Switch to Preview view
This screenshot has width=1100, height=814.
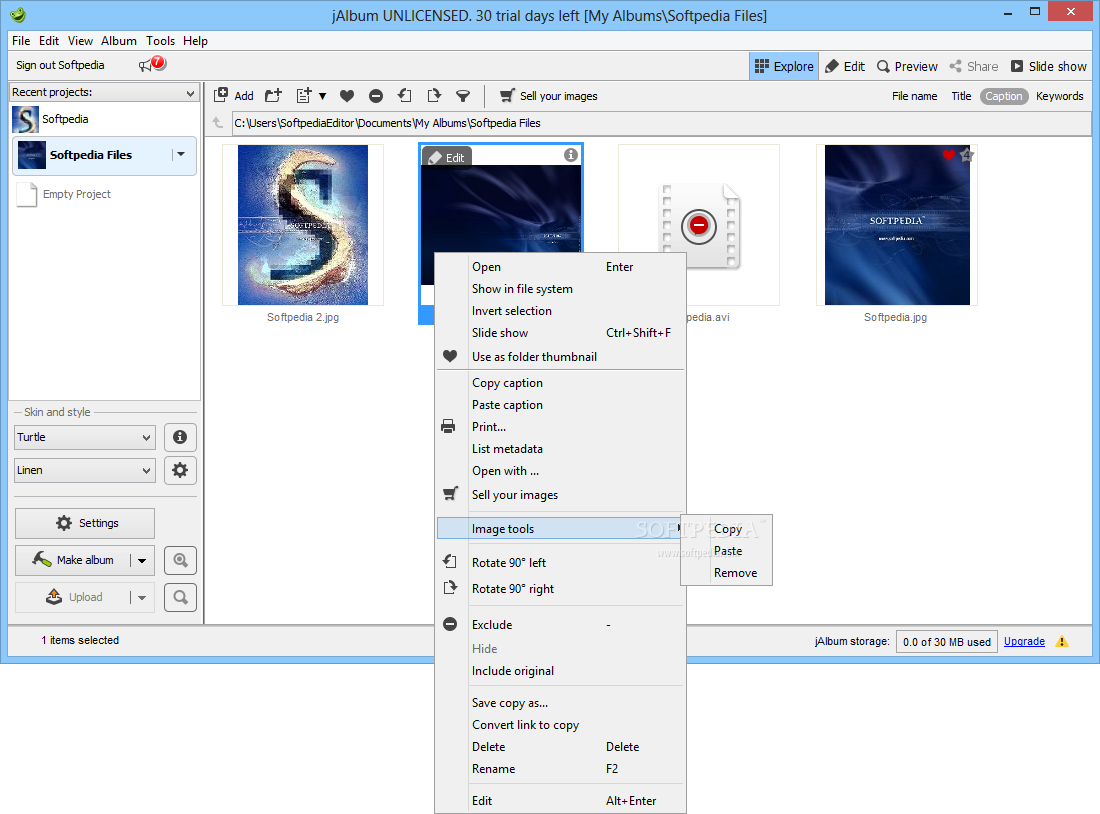pyautogui.click(x=907, y=66)
